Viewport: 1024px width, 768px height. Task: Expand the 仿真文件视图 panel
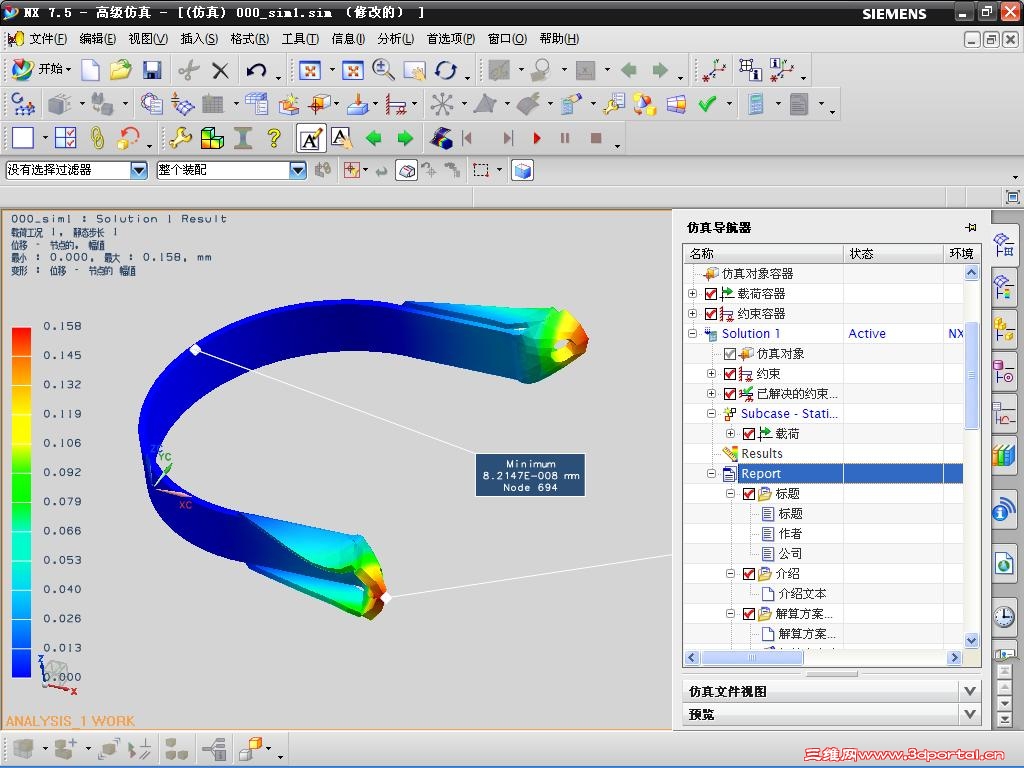point(968,691)
